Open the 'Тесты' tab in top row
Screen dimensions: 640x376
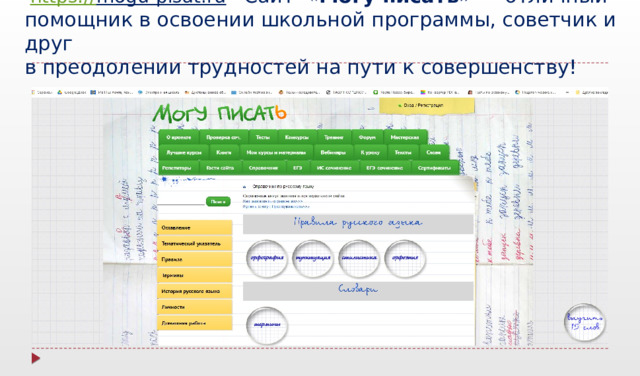coord(263,137)
